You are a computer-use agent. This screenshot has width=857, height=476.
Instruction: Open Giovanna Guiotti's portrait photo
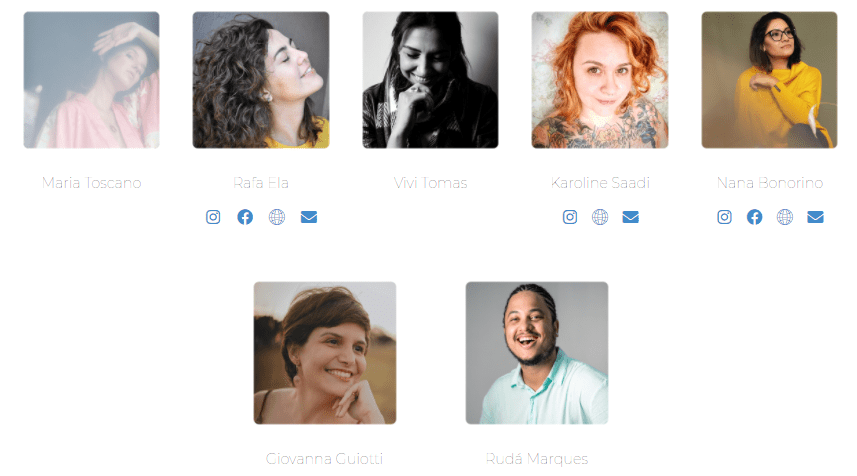click(x=325, y=353)
